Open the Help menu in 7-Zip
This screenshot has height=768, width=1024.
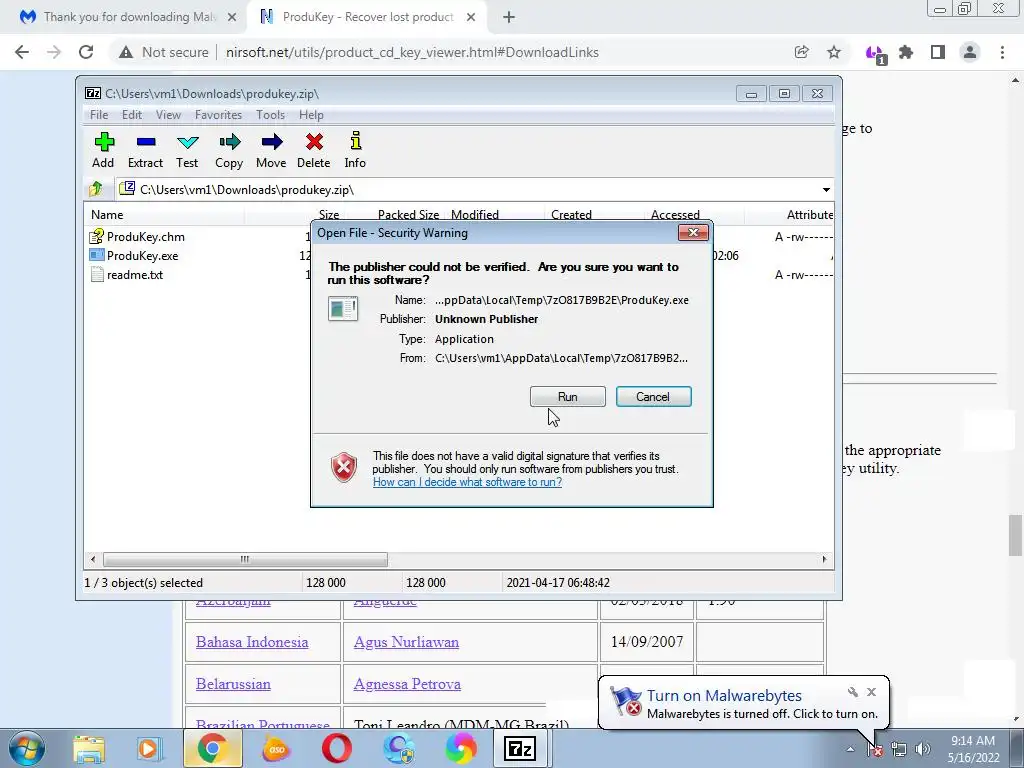(312, 115)
